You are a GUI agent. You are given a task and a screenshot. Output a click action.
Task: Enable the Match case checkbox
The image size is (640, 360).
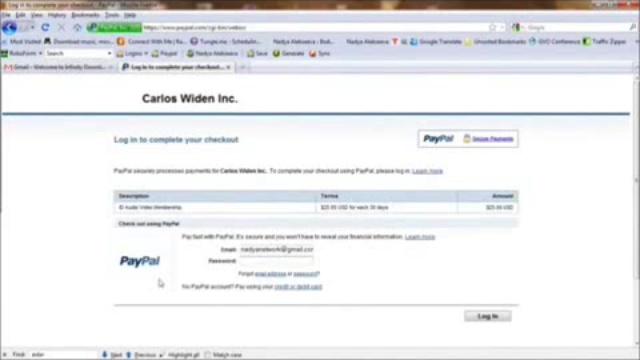pos(208,355)
